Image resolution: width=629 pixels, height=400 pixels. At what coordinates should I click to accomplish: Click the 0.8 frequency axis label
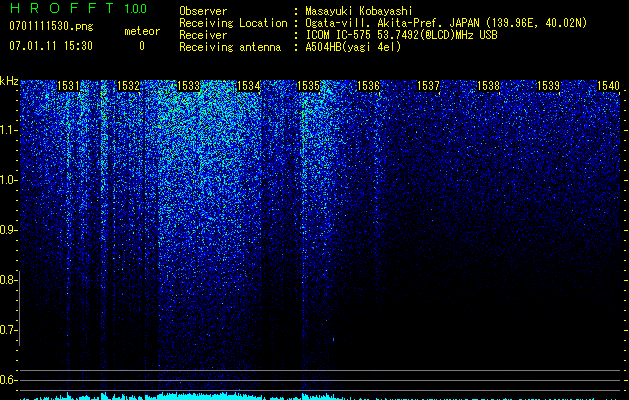pos(8,280)
